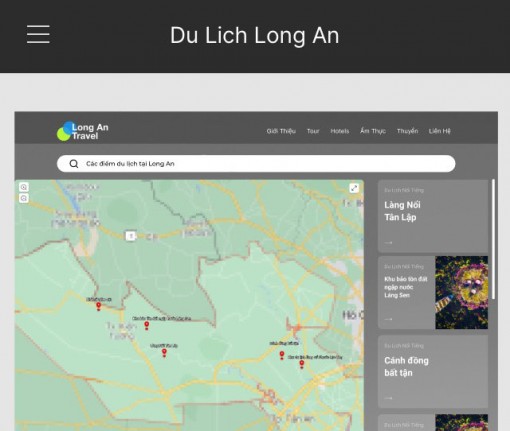Click the Long An Travel logo
The image size is (510, 431).
(83, 131)
